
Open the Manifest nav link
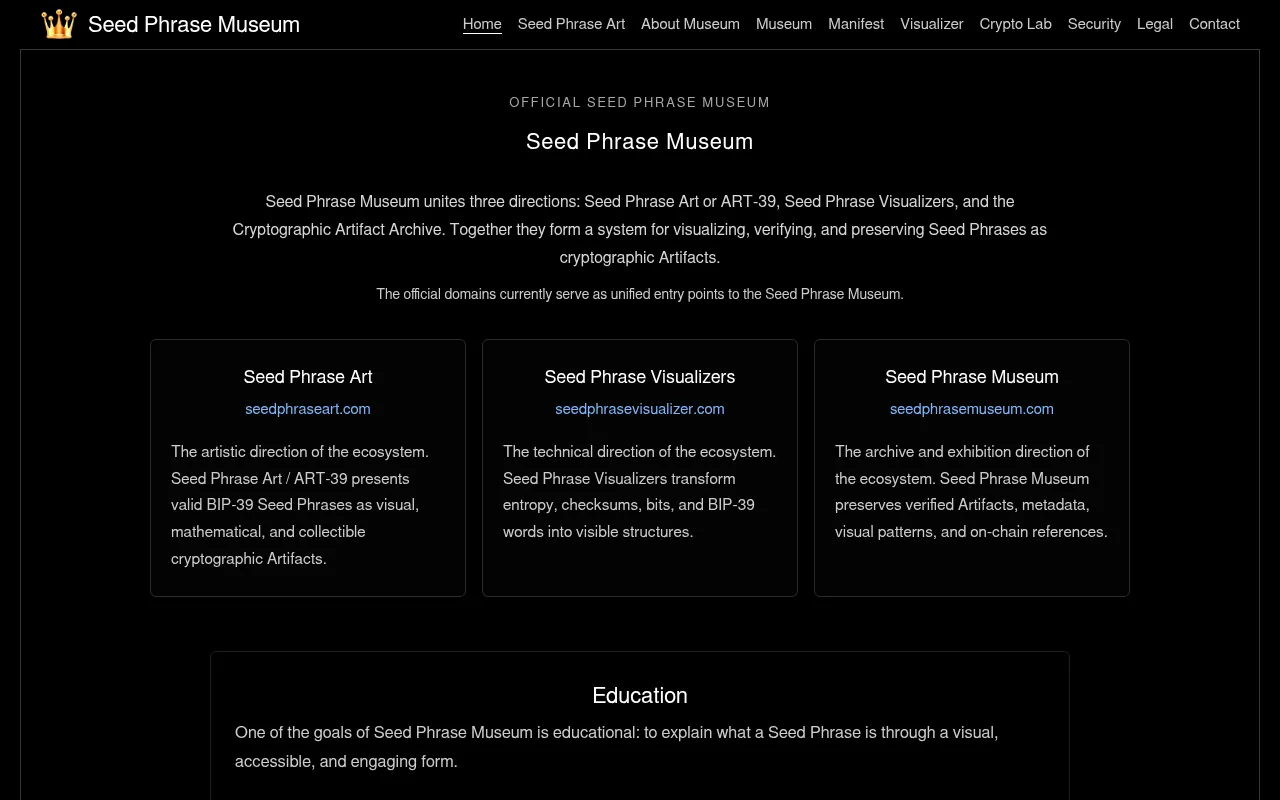[856, 24]
